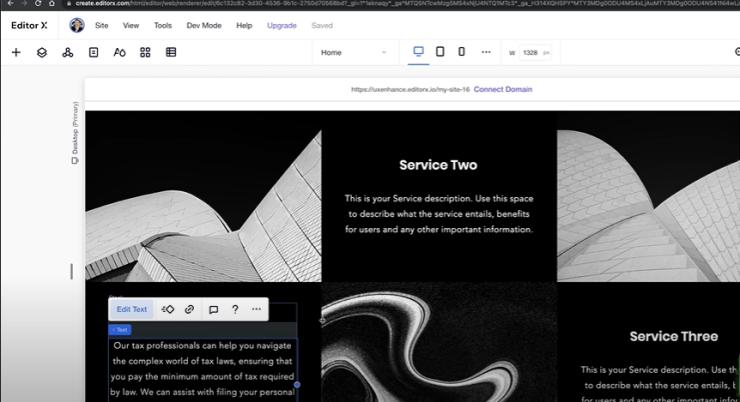Open the Help menu
The image size is (740, 402).
[x=244, y=25]
